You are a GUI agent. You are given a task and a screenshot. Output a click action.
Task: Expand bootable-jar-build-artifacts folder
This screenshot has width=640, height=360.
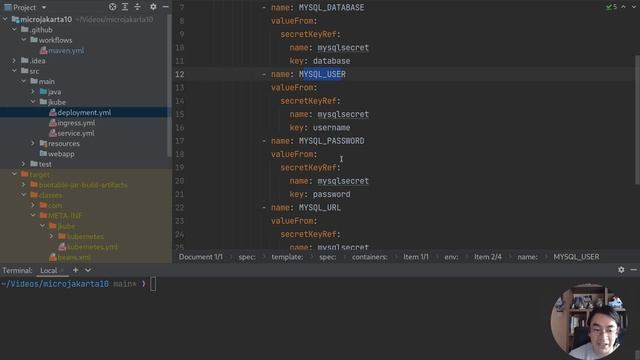coord(24,184)
